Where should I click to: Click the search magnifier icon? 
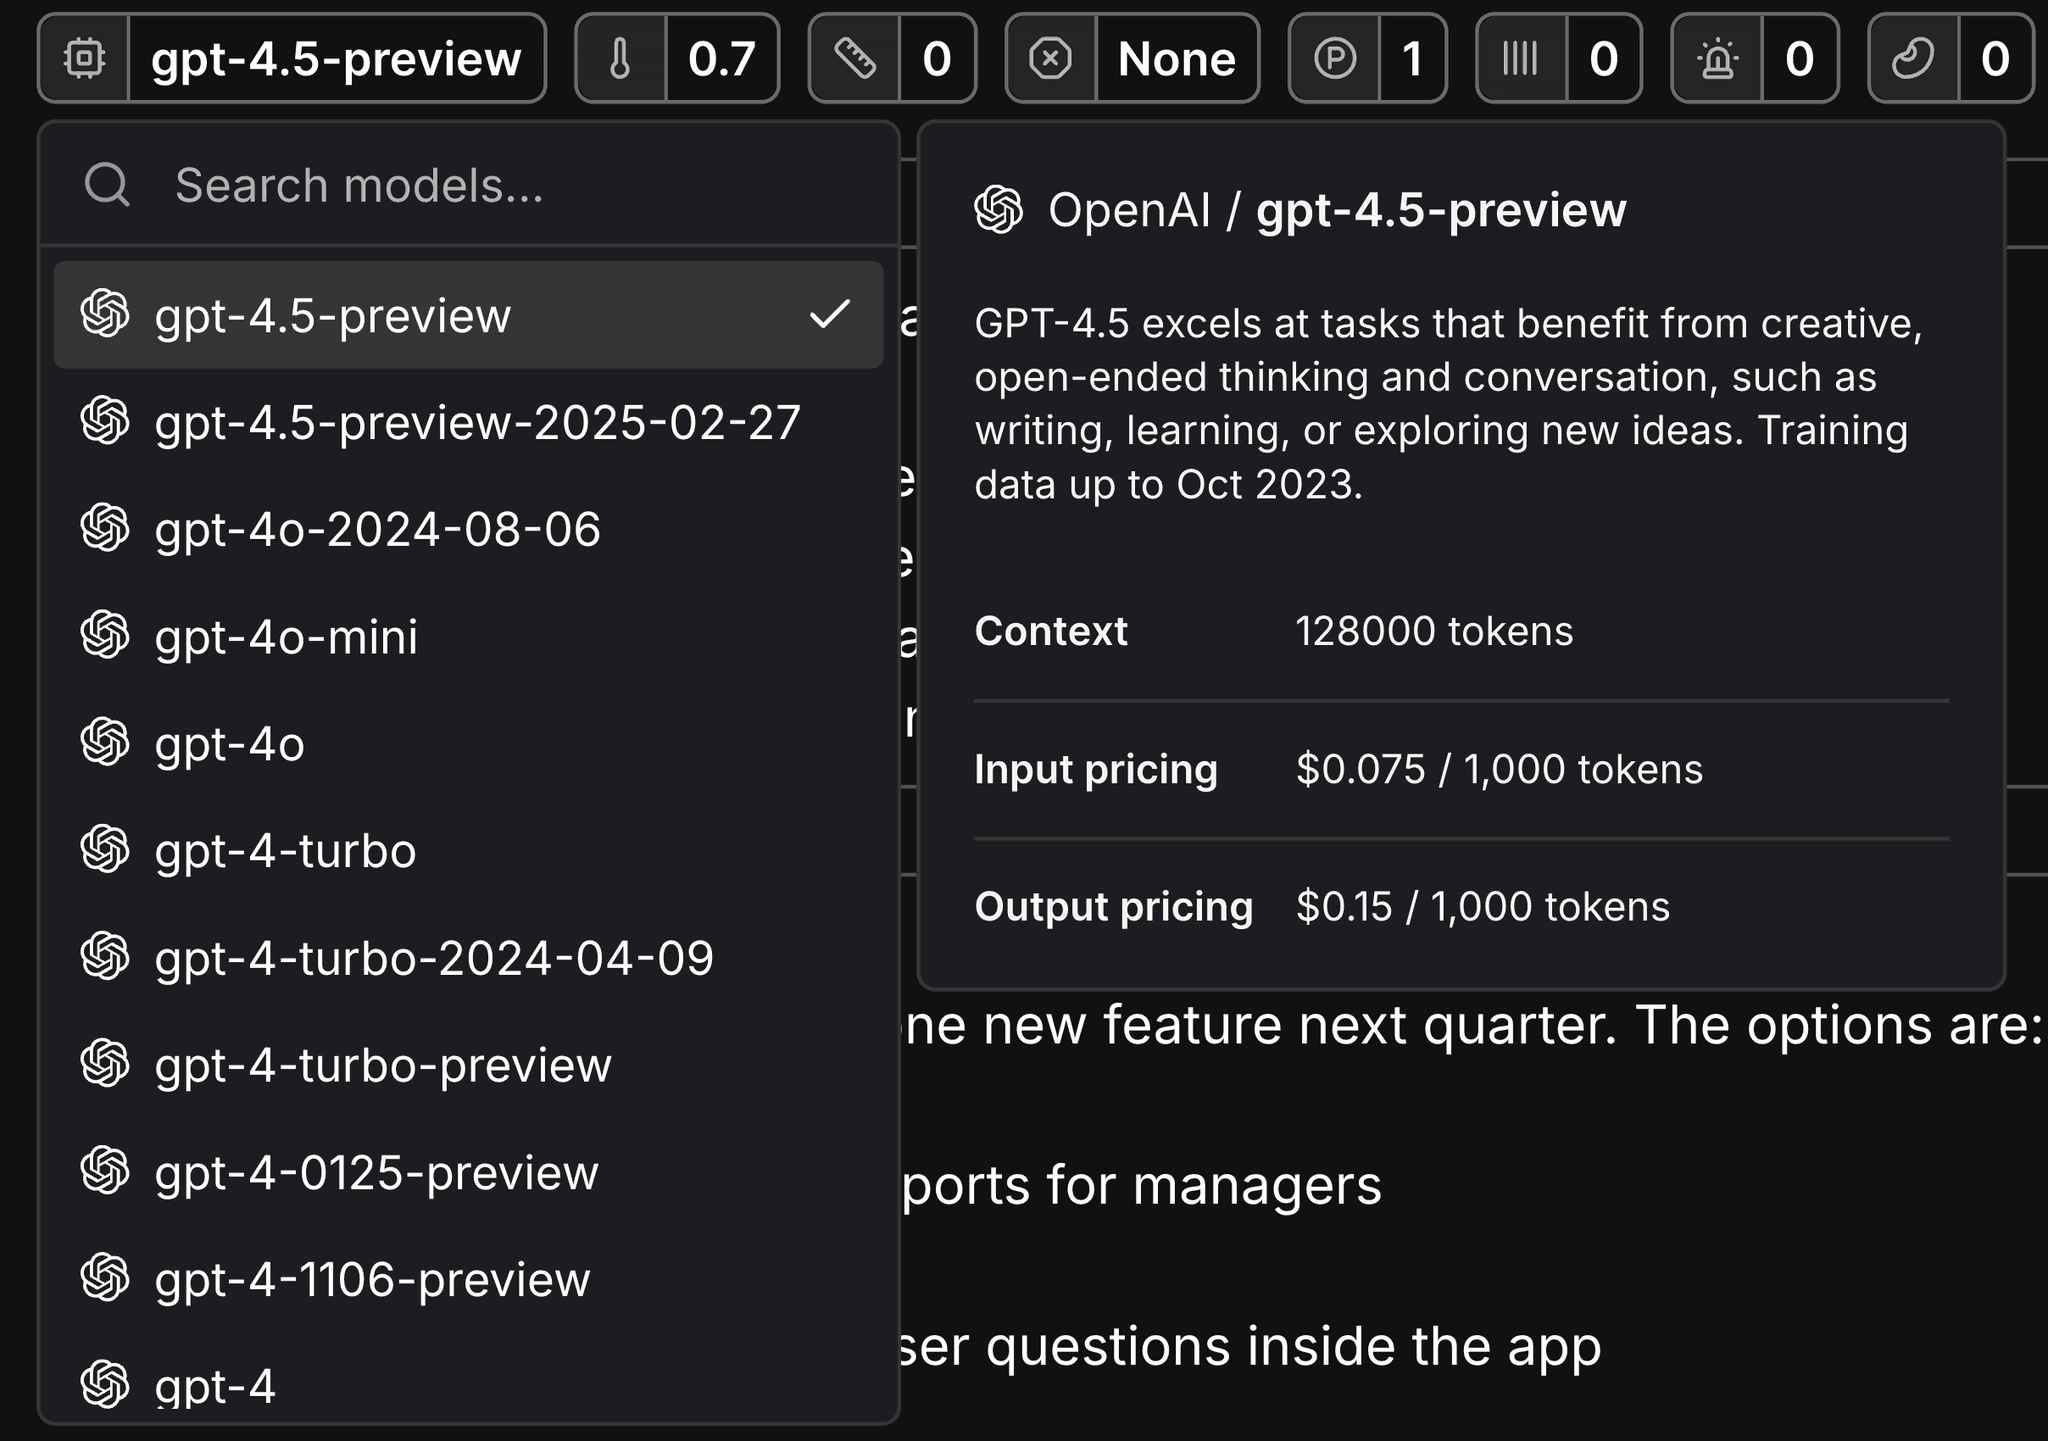pyautogui.click(x=107, y=185)
